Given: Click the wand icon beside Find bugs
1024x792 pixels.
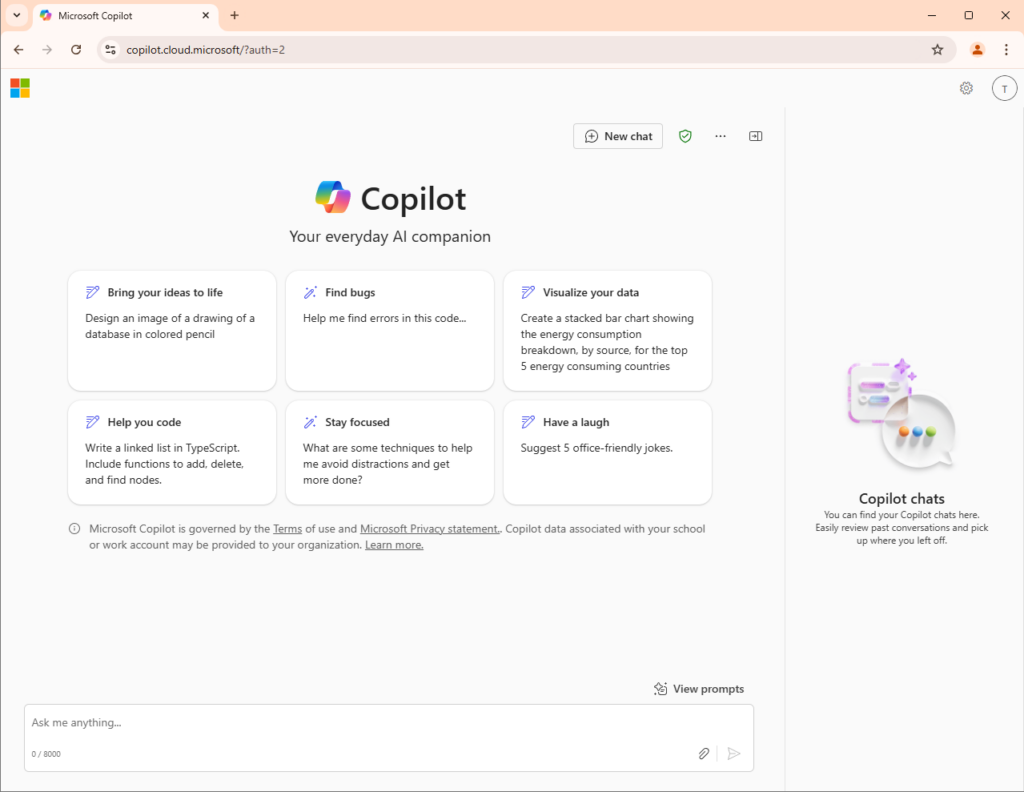Looking at the screenshot, I should pos(310,292).
